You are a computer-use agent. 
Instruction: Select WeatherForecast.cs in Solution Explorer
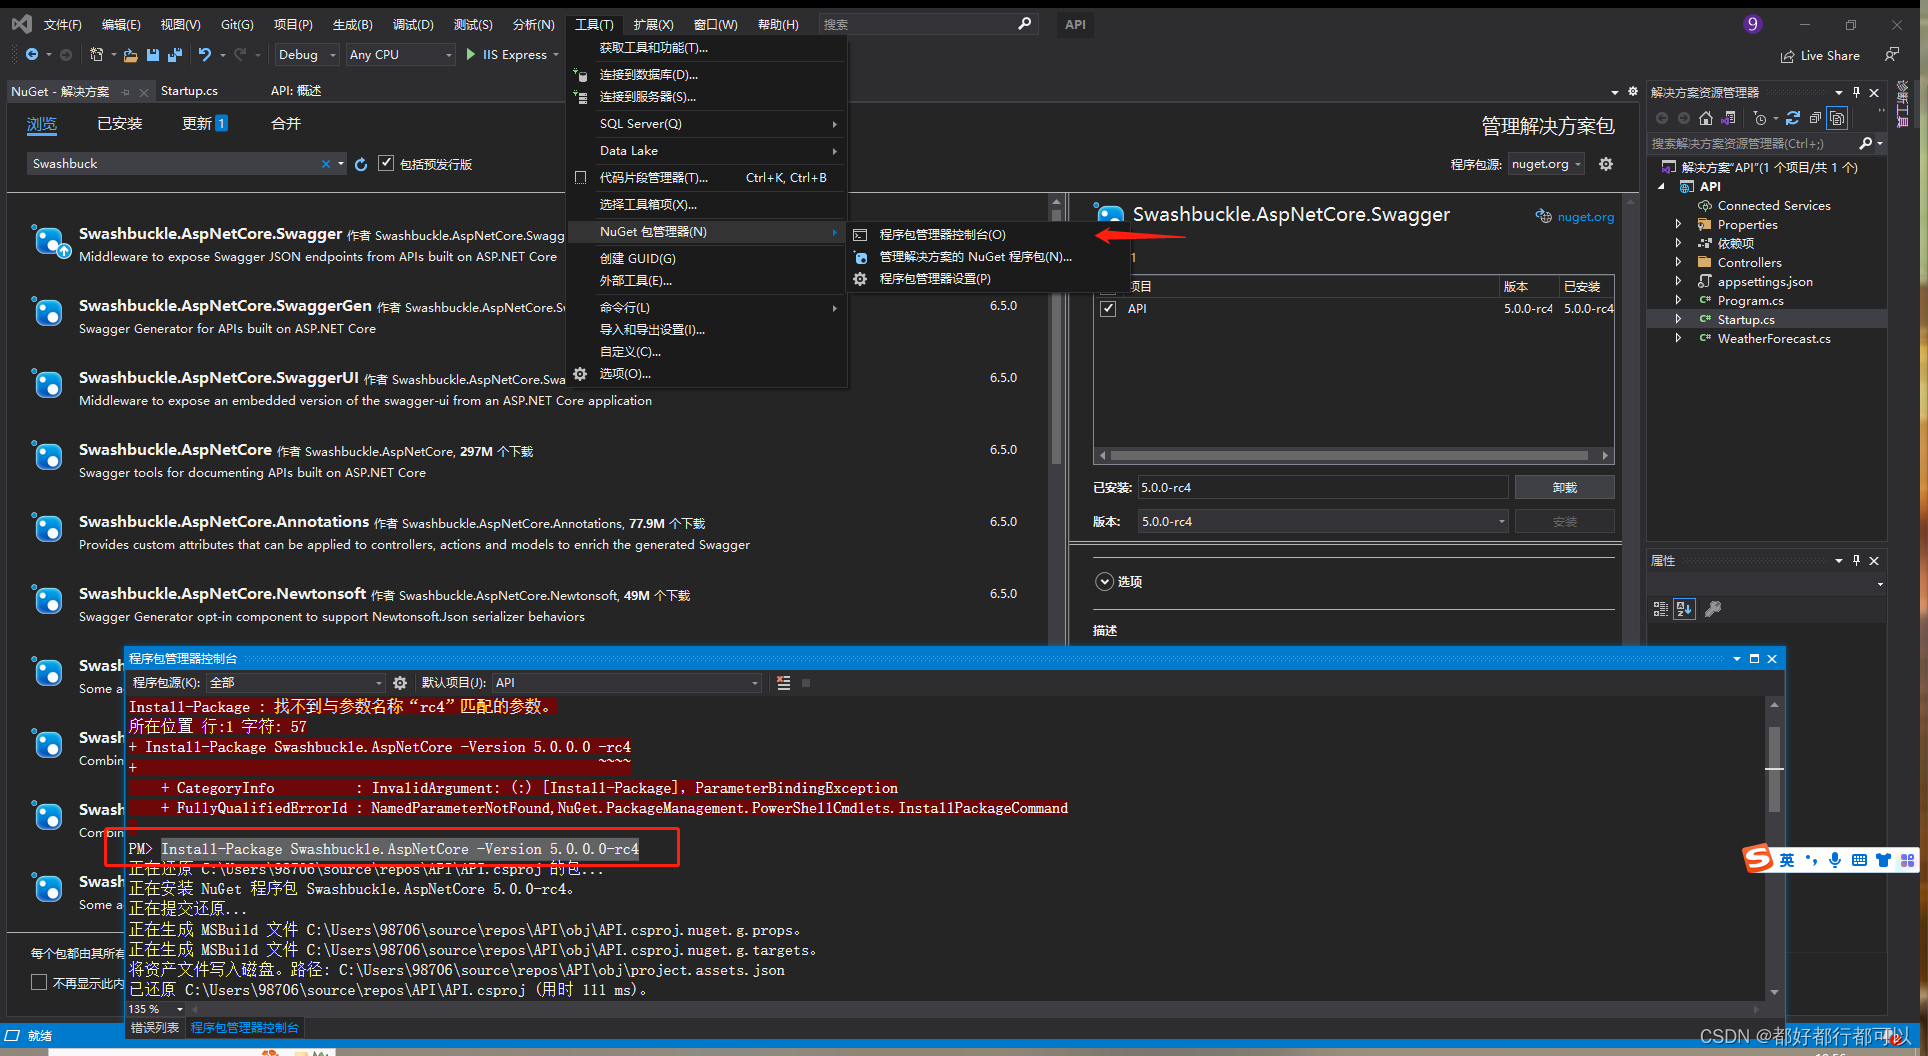click(1774, 339)
